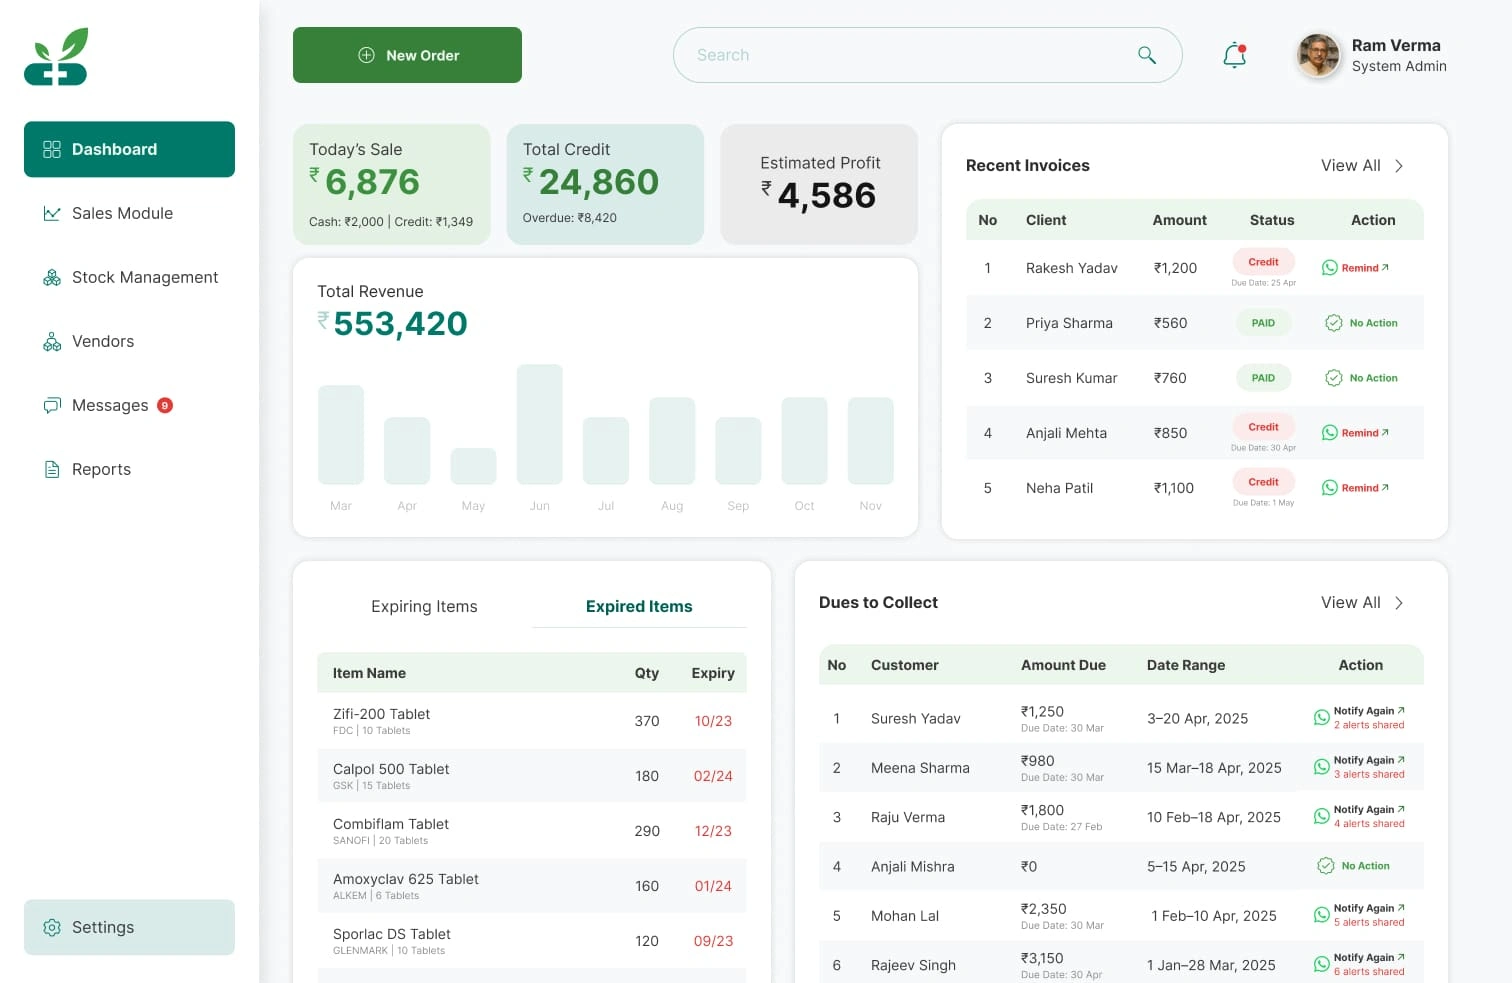Select the Mar revenue bar
Image resolution: width=1512 pixels, height=983 pixels.
pos(341,435)
